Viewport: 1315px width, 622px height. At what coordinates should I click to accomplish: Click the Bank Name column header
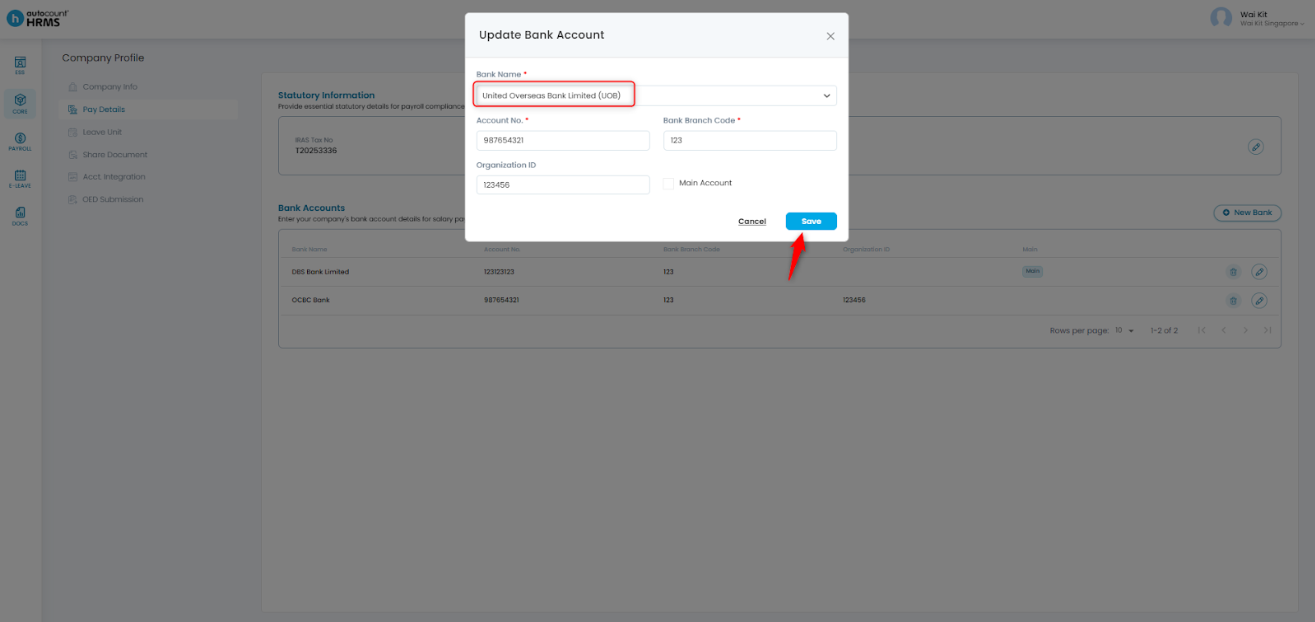tap(309, 249)
